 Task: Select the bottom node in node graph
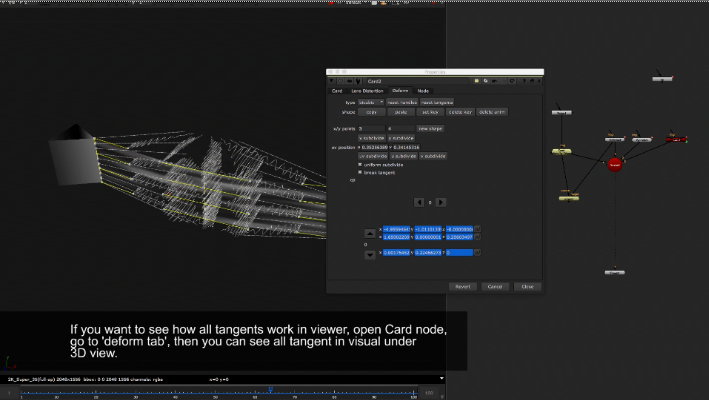point(614,271)
